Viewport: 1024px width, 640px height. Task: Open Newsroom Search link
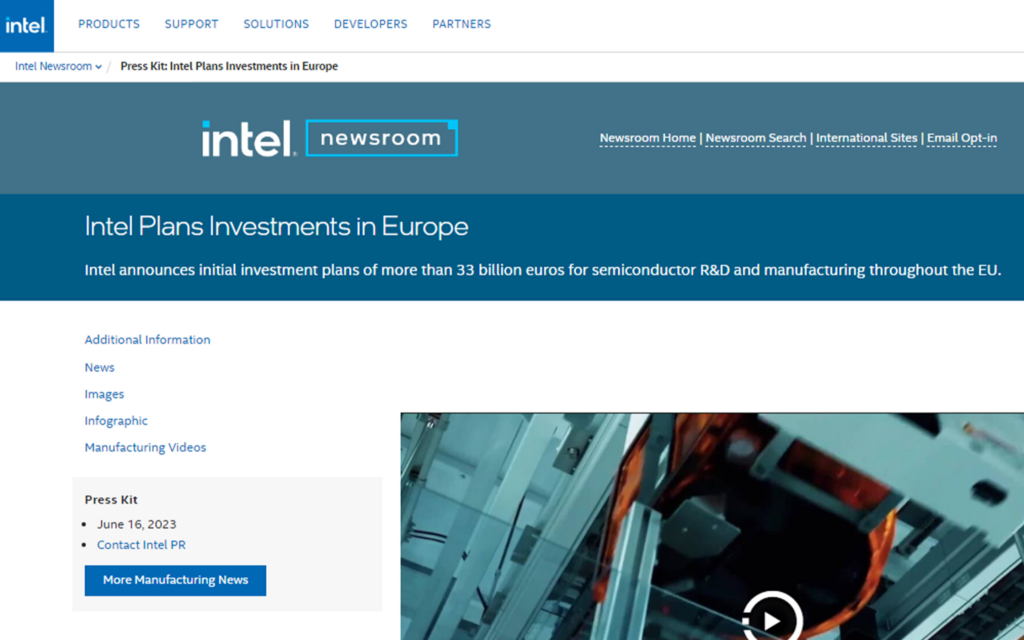[x=756, y=138]
